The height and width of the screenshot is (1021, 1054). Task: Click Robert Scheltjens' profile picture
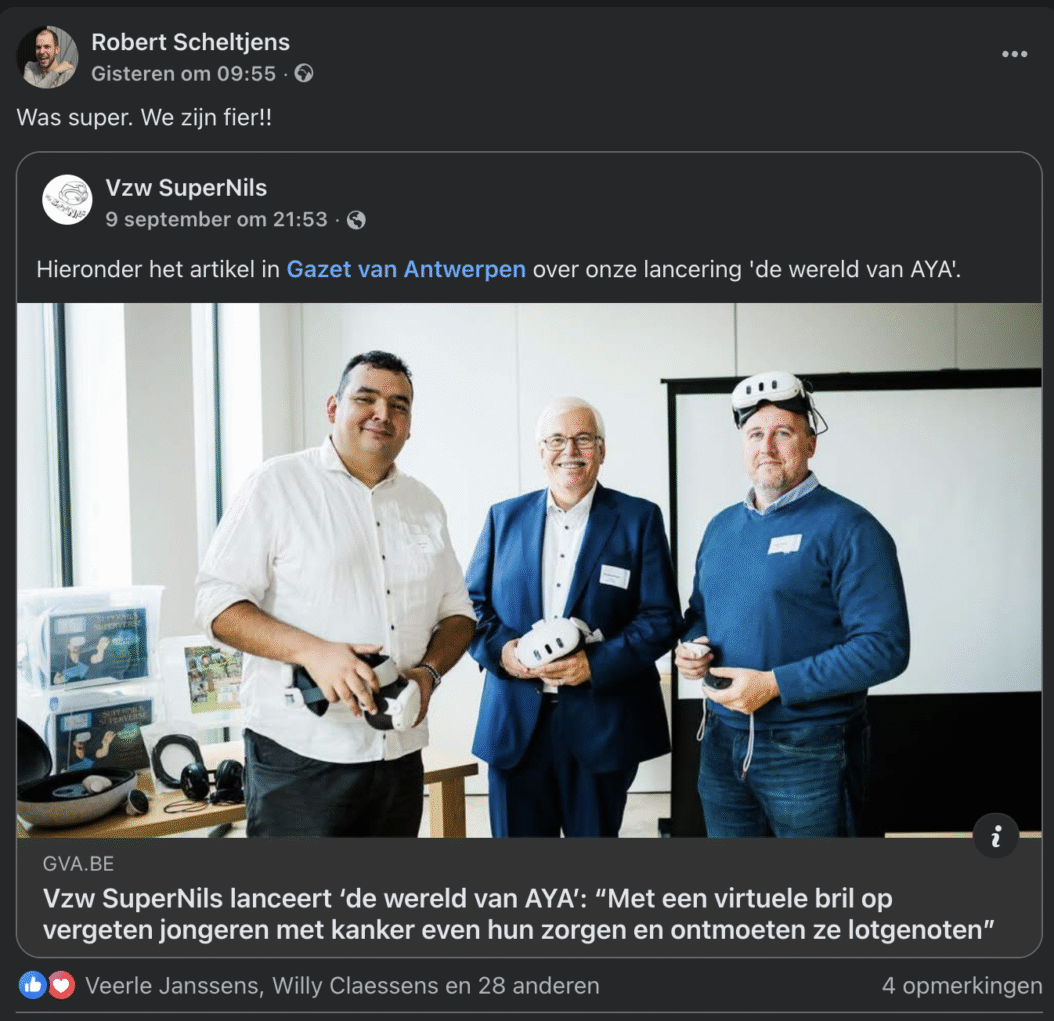point(46,57)
